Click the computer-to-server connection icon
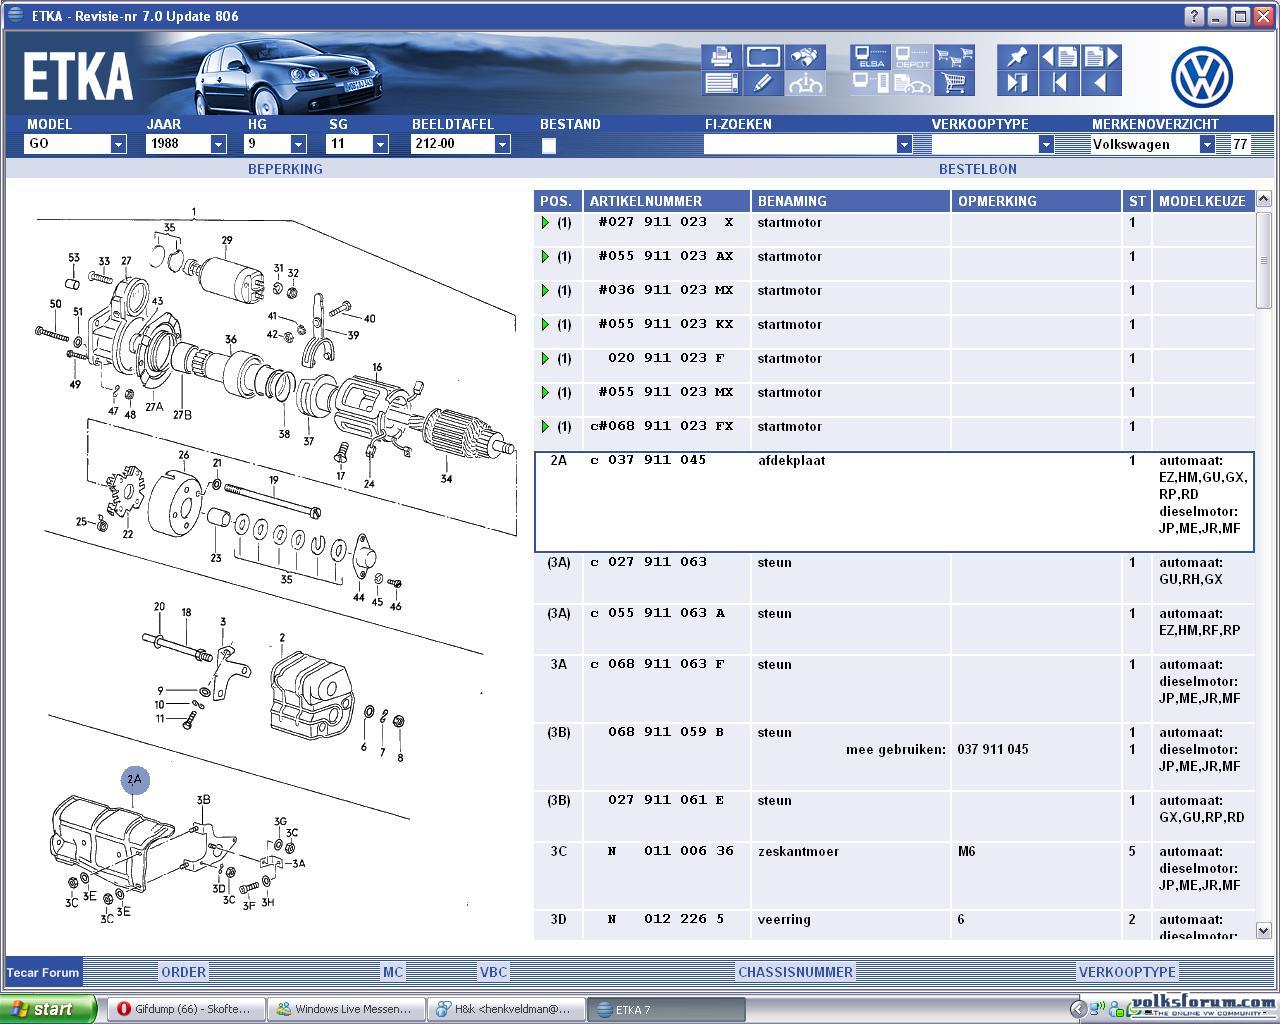The height and width of the screenshot is (1024, 1280). (871, 83)
